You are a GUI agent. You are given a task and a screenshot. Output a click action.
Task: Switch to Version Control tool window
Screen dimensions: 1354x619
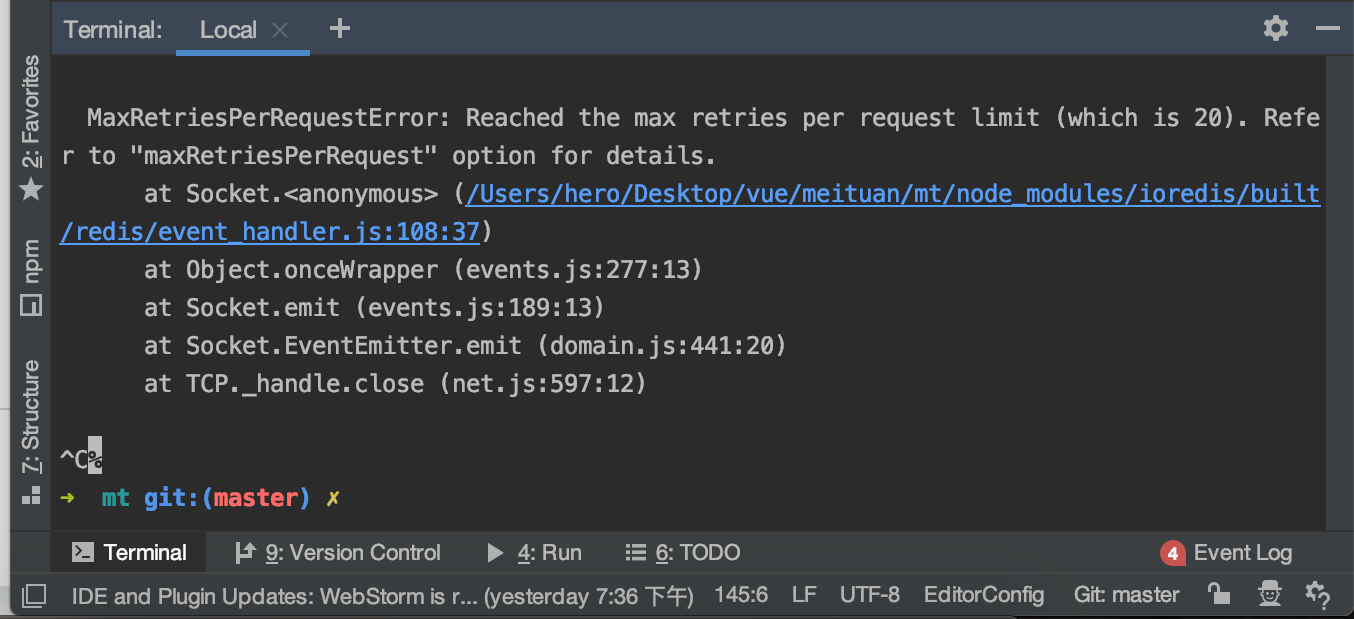[x=337, y=553]
